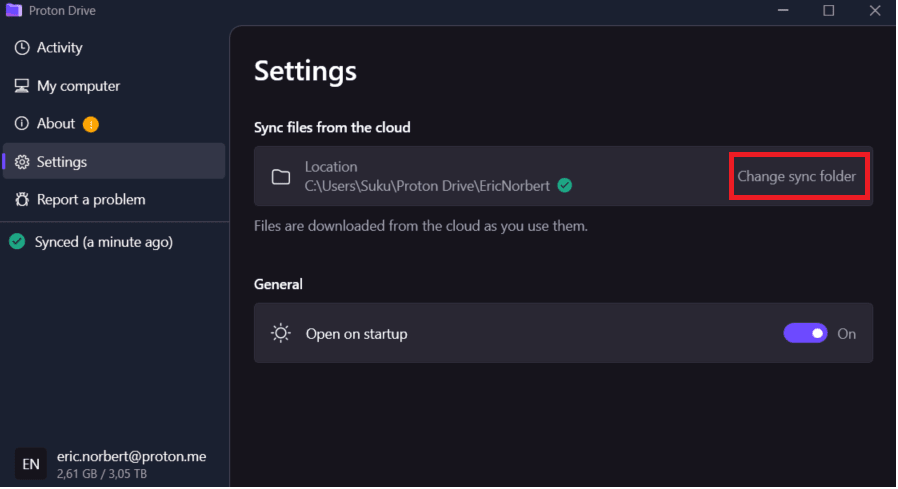Click the Sync files from the cloud heading
898x489 pixels.
pyautogui.click(x=332, y=127)
